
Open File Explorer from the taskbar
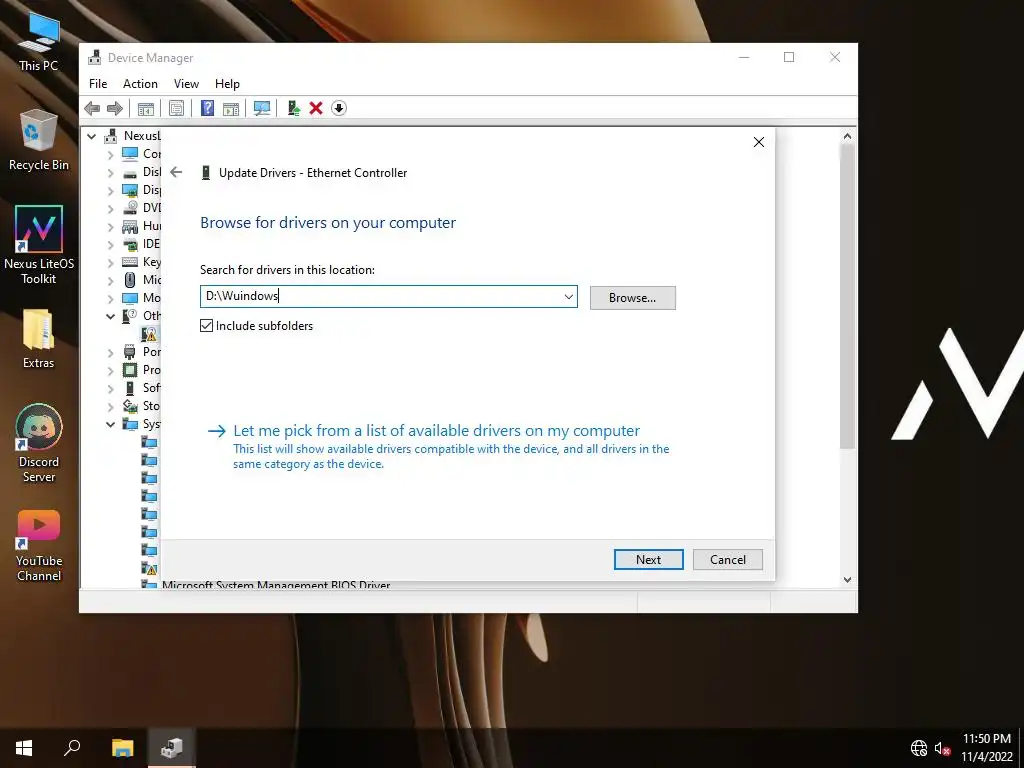(122, 747)
